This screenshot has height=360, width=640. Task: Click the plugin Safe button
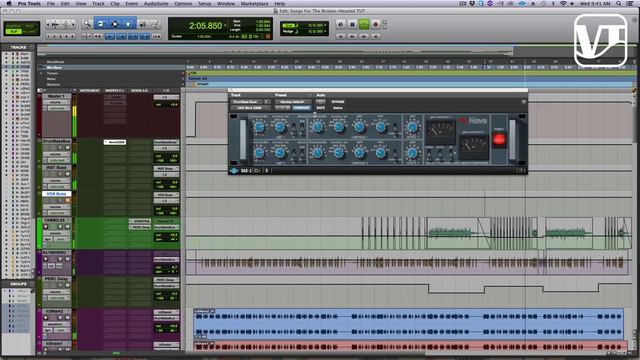click(x=321, y=108)
